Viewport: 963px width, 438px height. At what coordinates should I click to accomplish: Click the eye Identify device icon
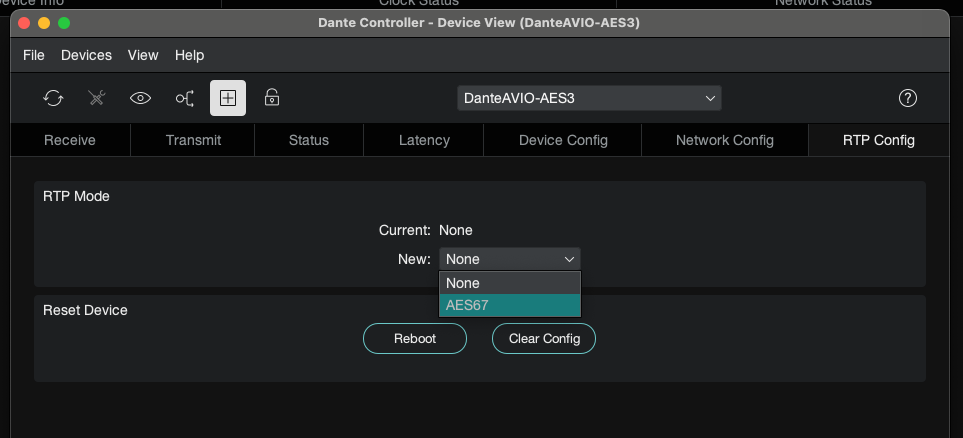[141, 98]
